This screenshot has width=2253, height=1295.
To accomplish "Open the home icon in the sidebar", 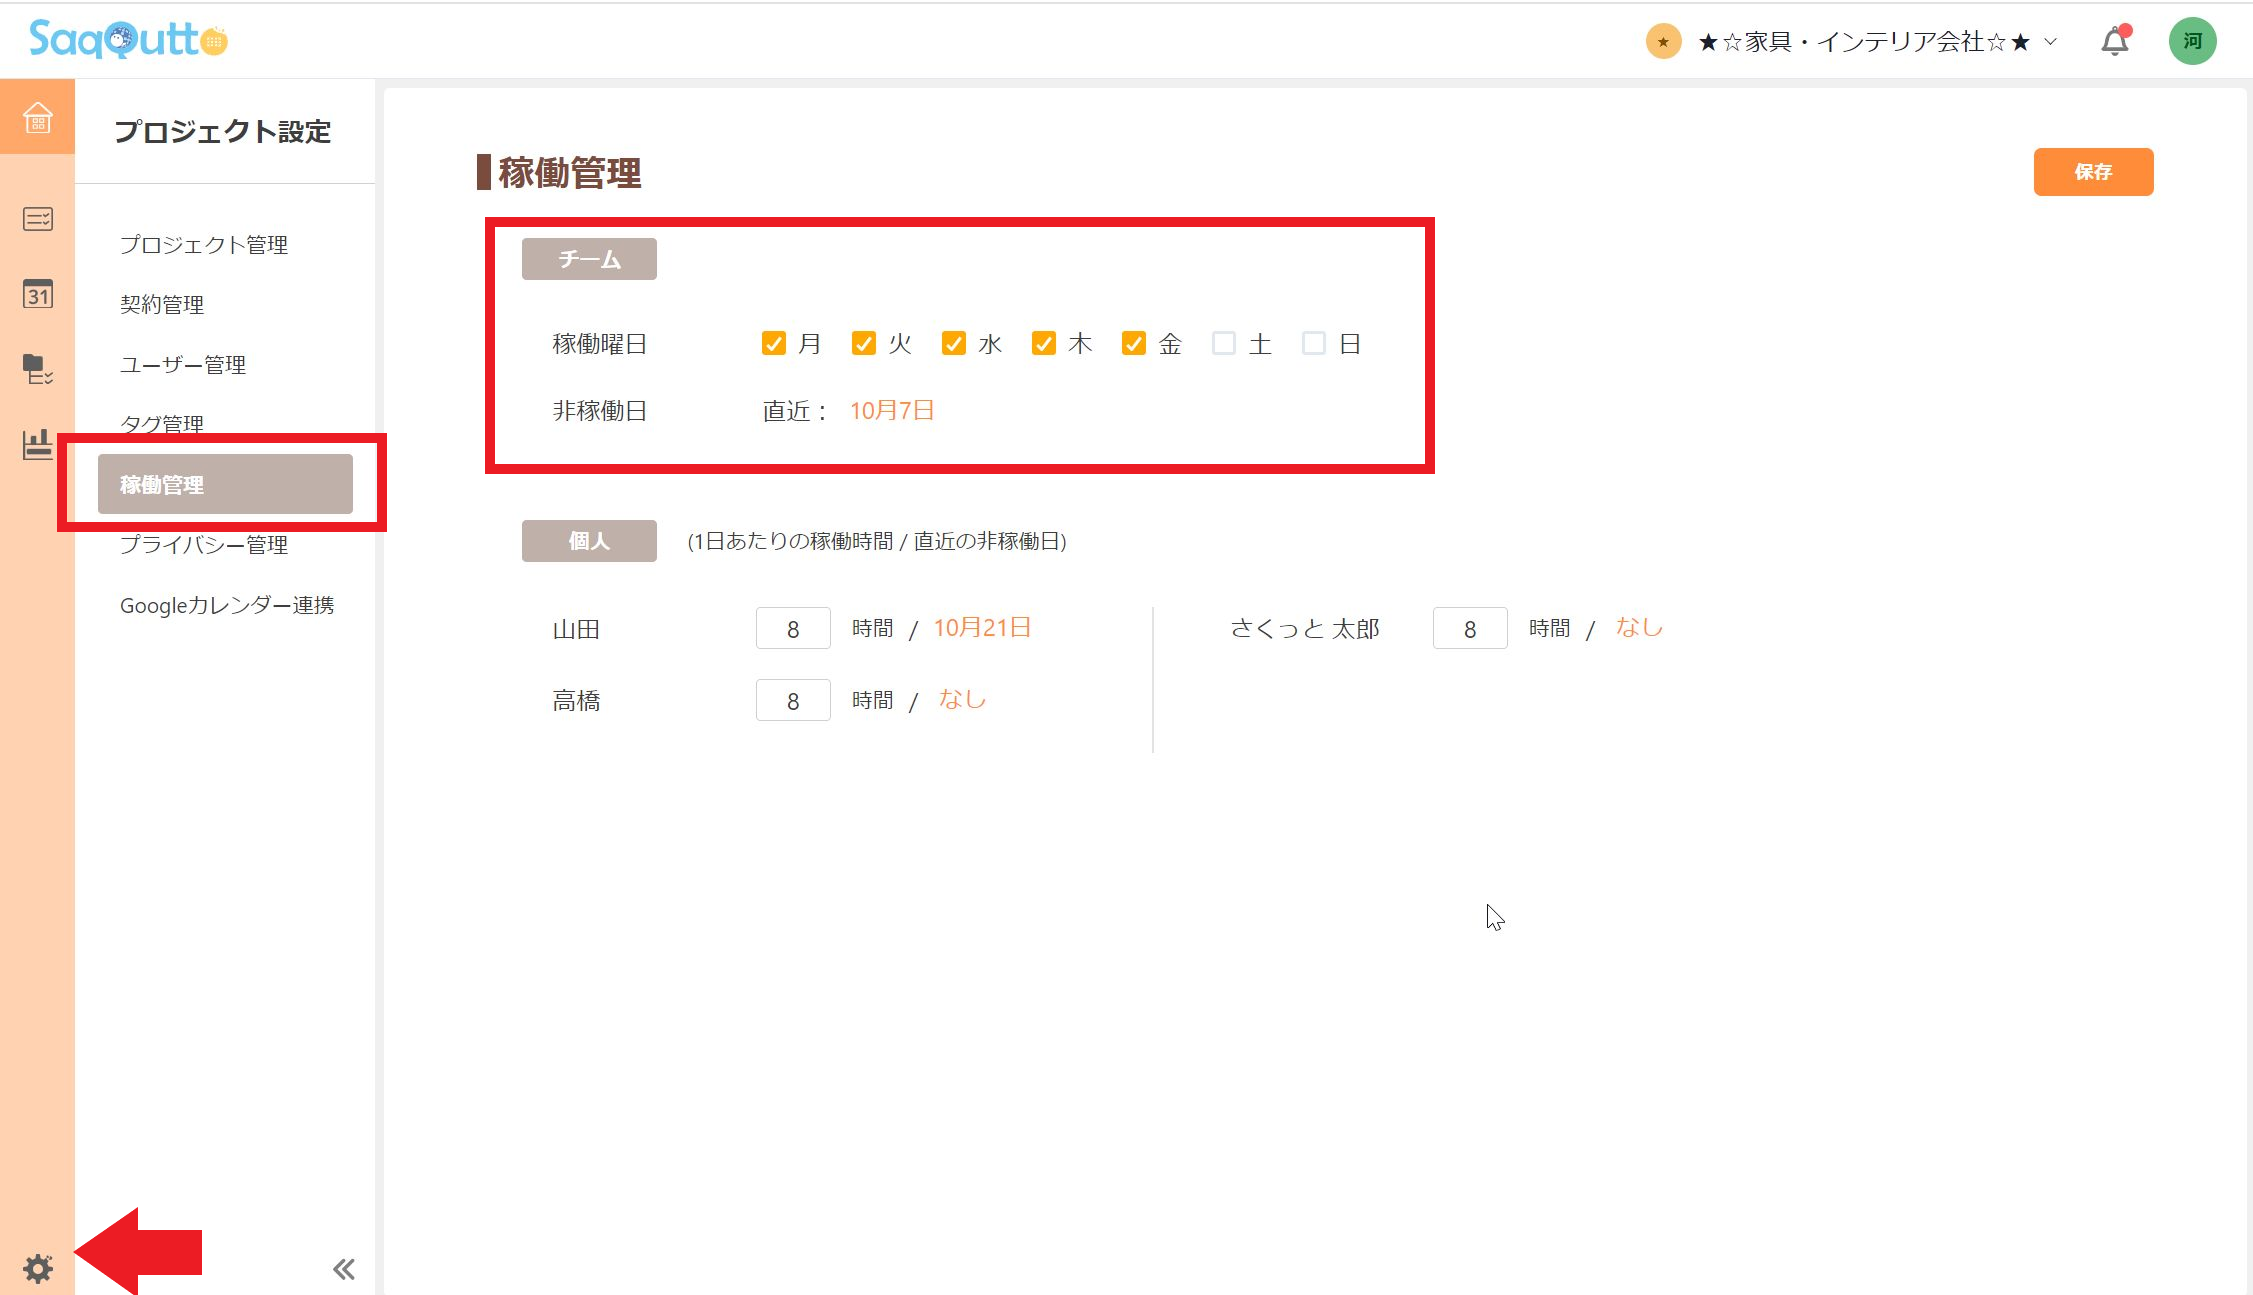I will (x=37, y=117).
